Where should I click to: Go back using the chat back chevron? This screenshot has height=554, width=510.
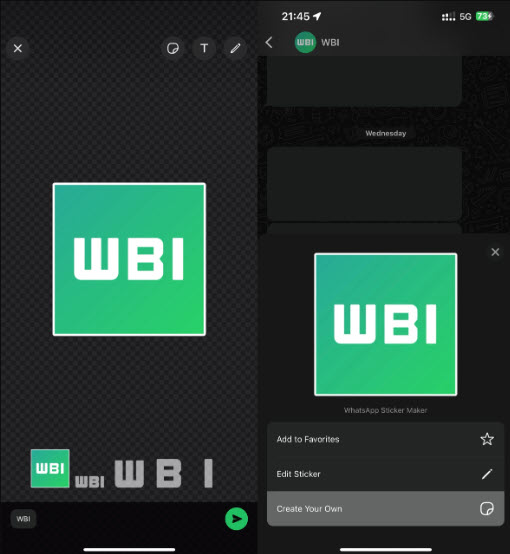coord(269,42)
